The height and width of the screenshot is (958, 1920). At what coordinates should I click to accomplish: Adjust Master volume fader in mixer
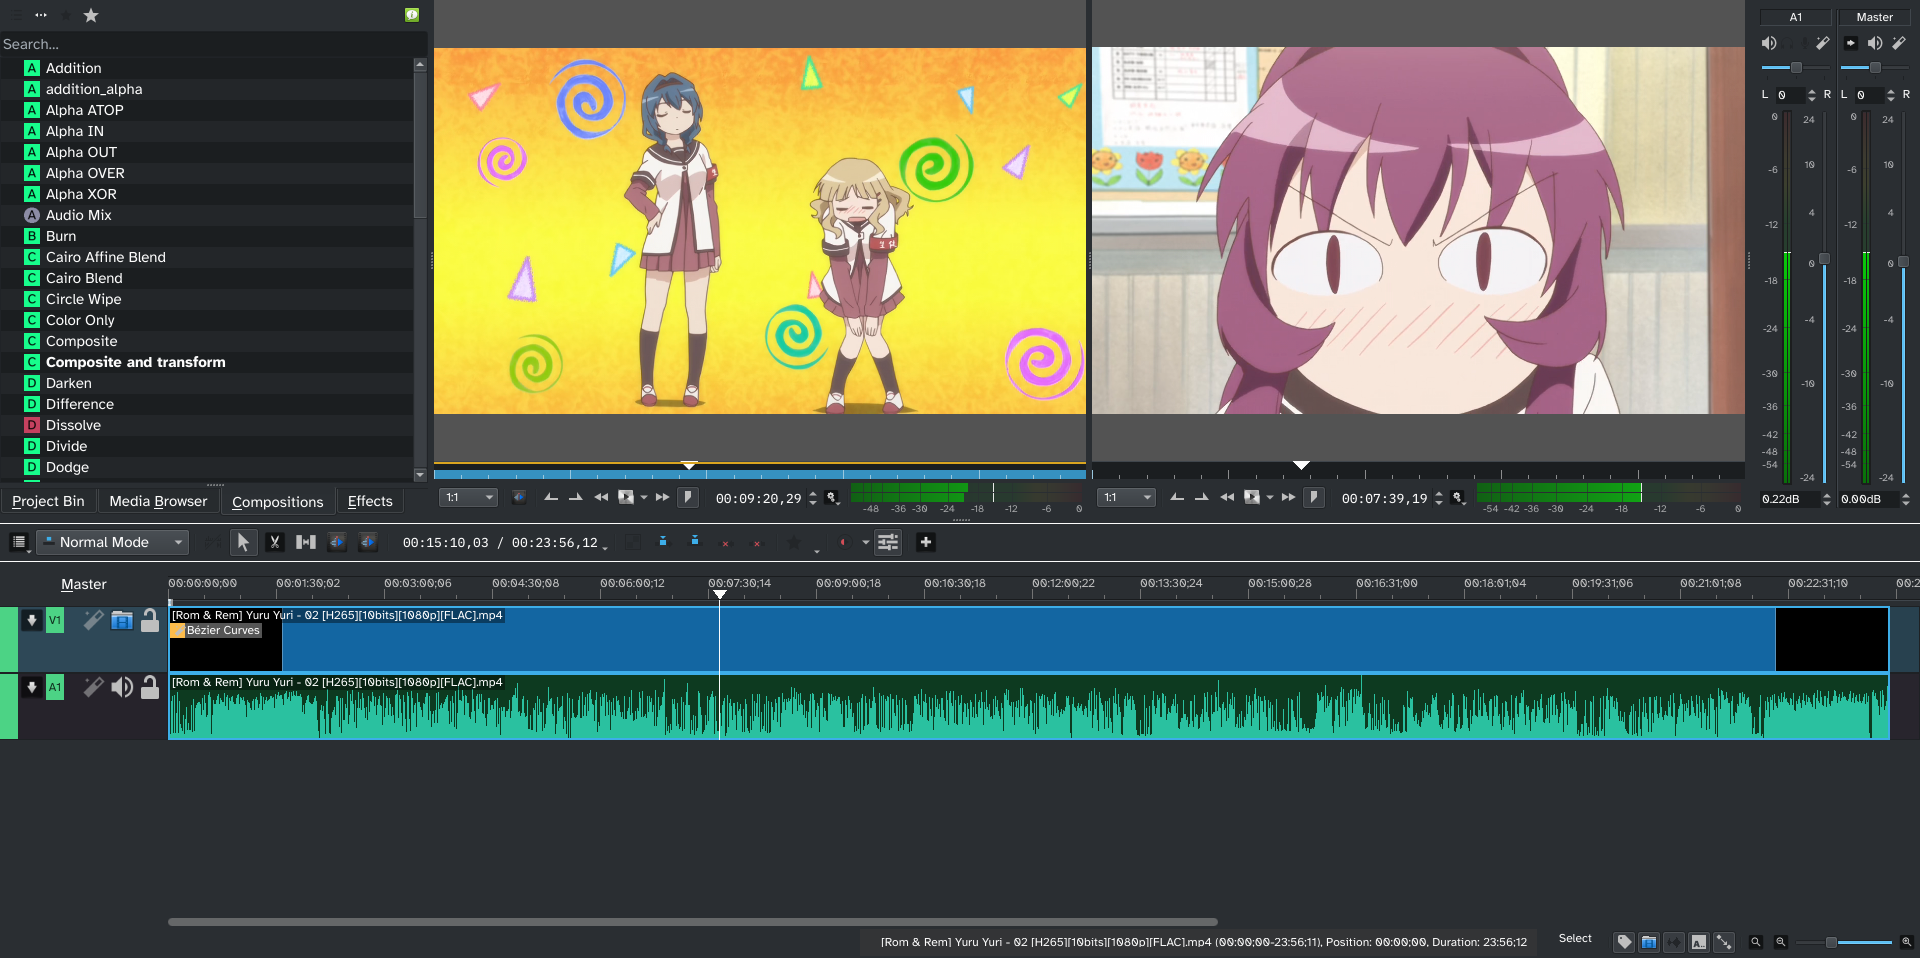(x=1903, y=262)
